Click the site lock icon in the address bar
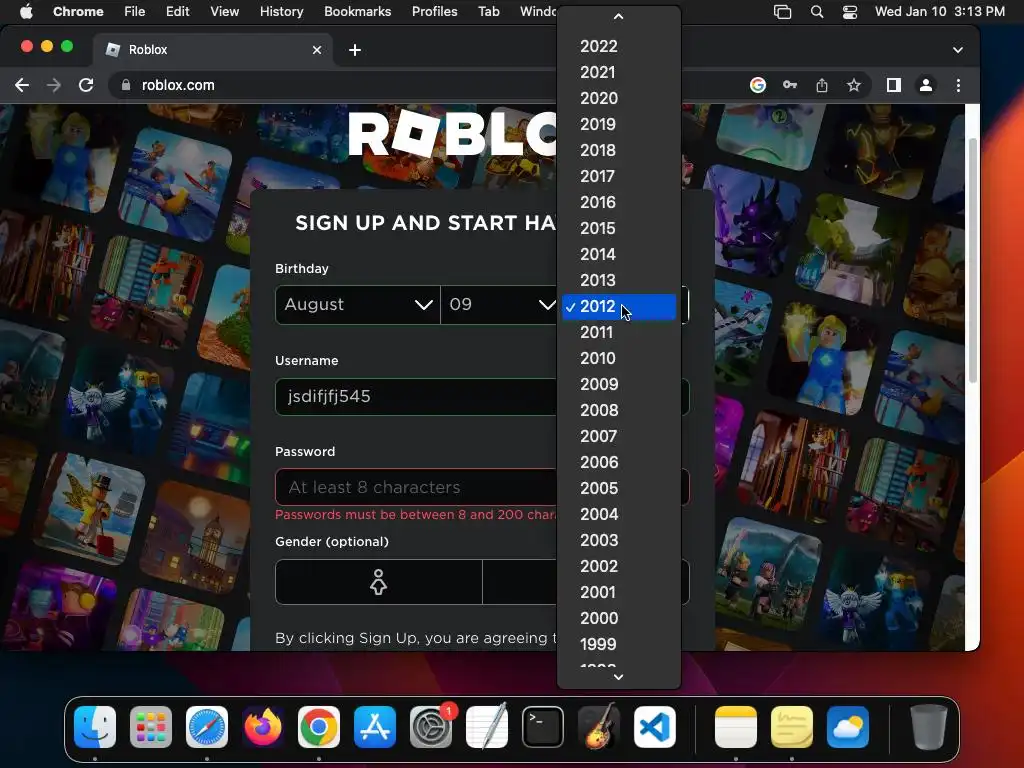Screen dimensions: 1024x768 [125, 86]
